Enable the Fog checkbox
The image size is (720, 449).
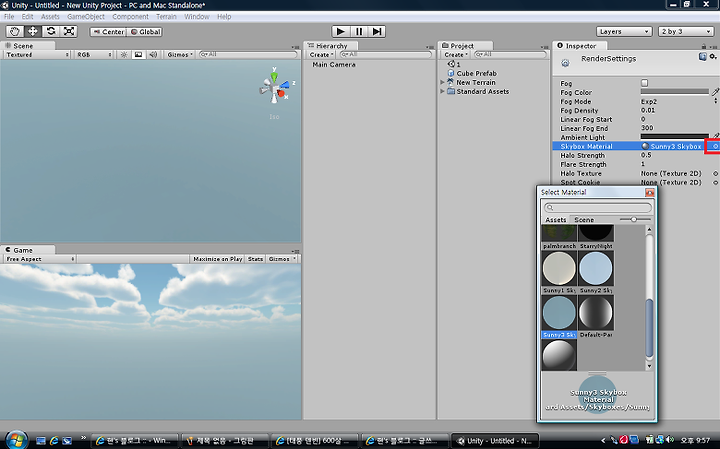[x=644, y=83]
